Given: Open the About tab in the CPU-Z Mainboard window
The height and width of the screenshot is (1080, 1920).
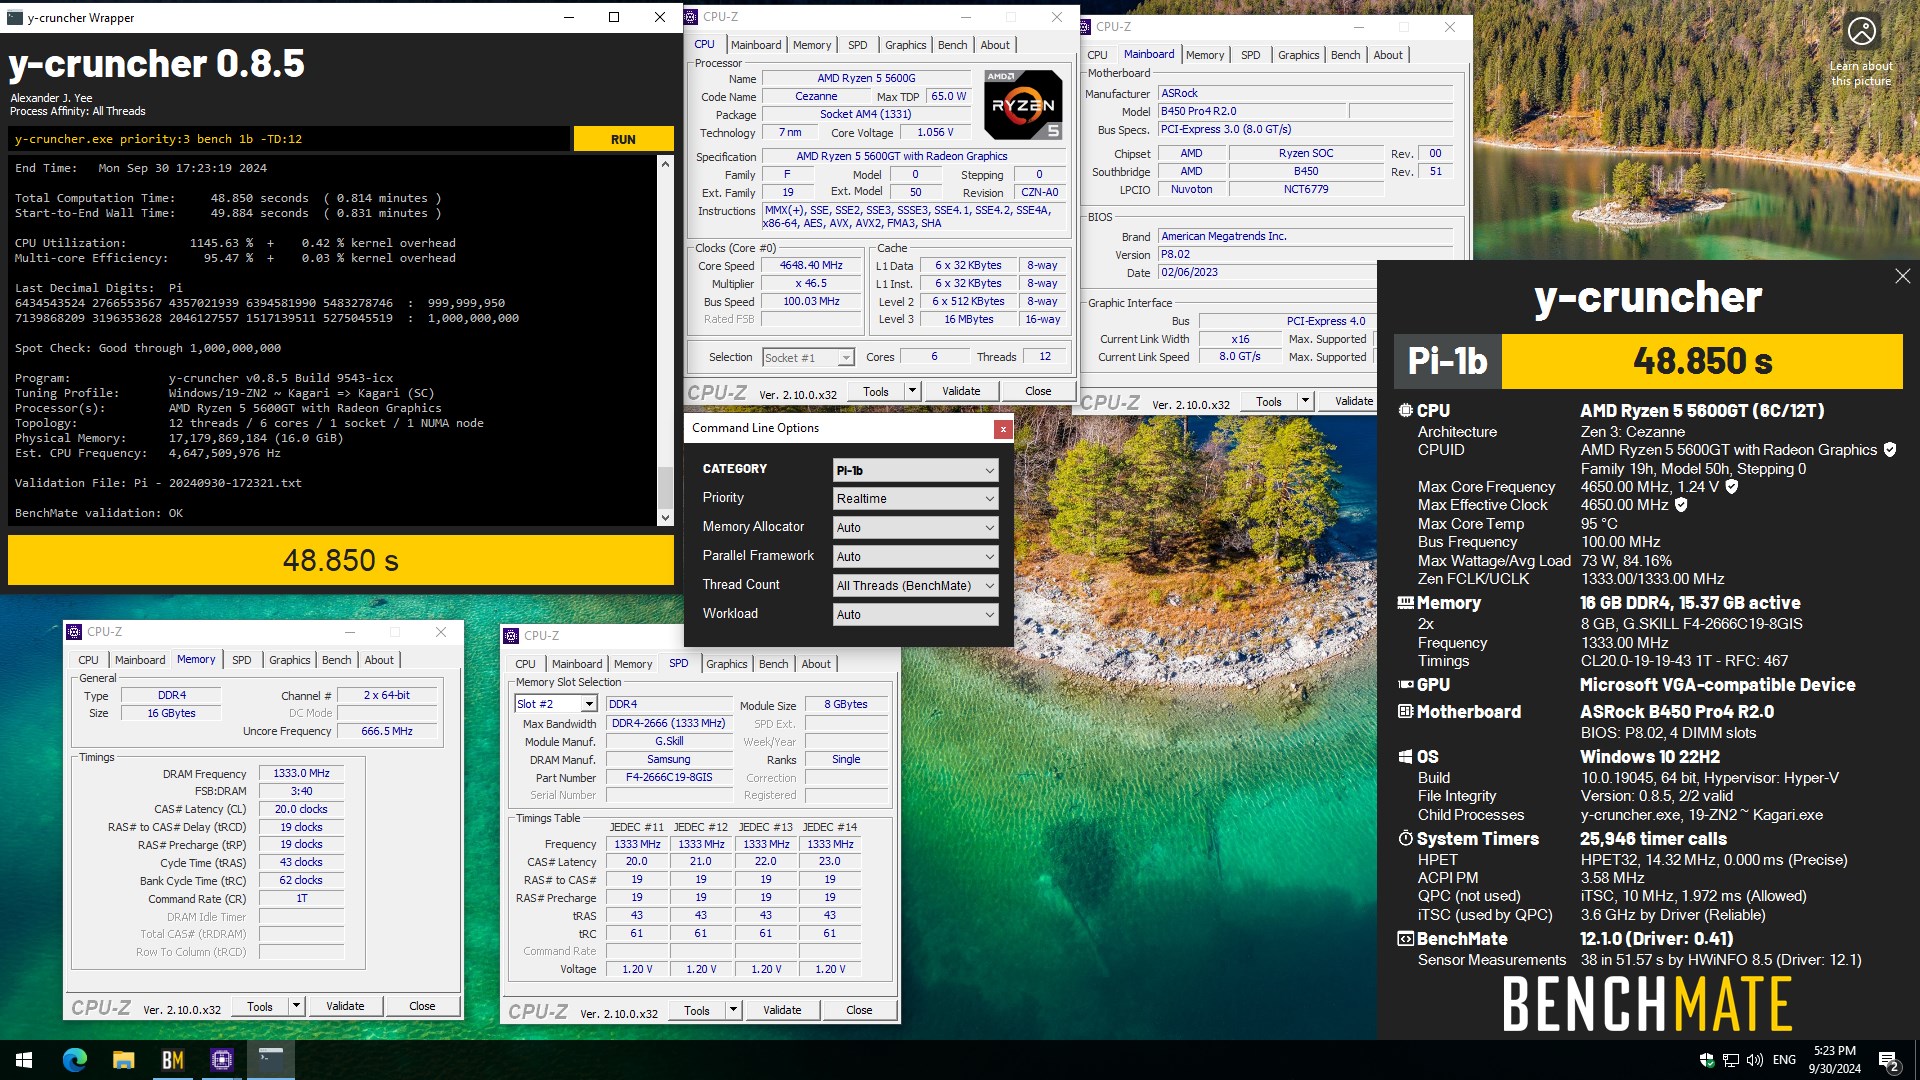Looking at the screenshot, I should (x=1387, y=55).
